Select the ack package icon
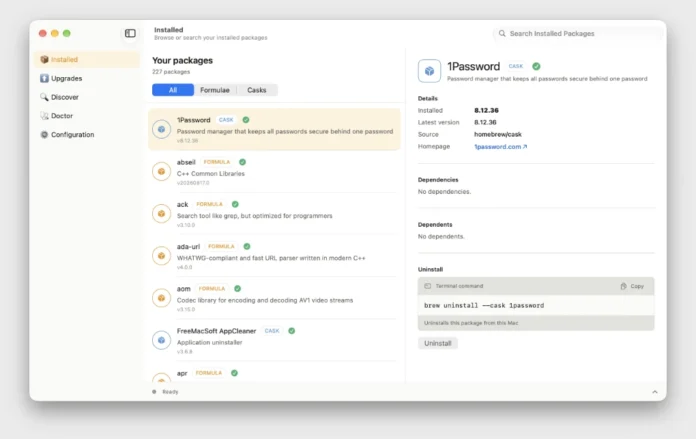The height and width of the screenshot is (439, 696). point(162,214)
